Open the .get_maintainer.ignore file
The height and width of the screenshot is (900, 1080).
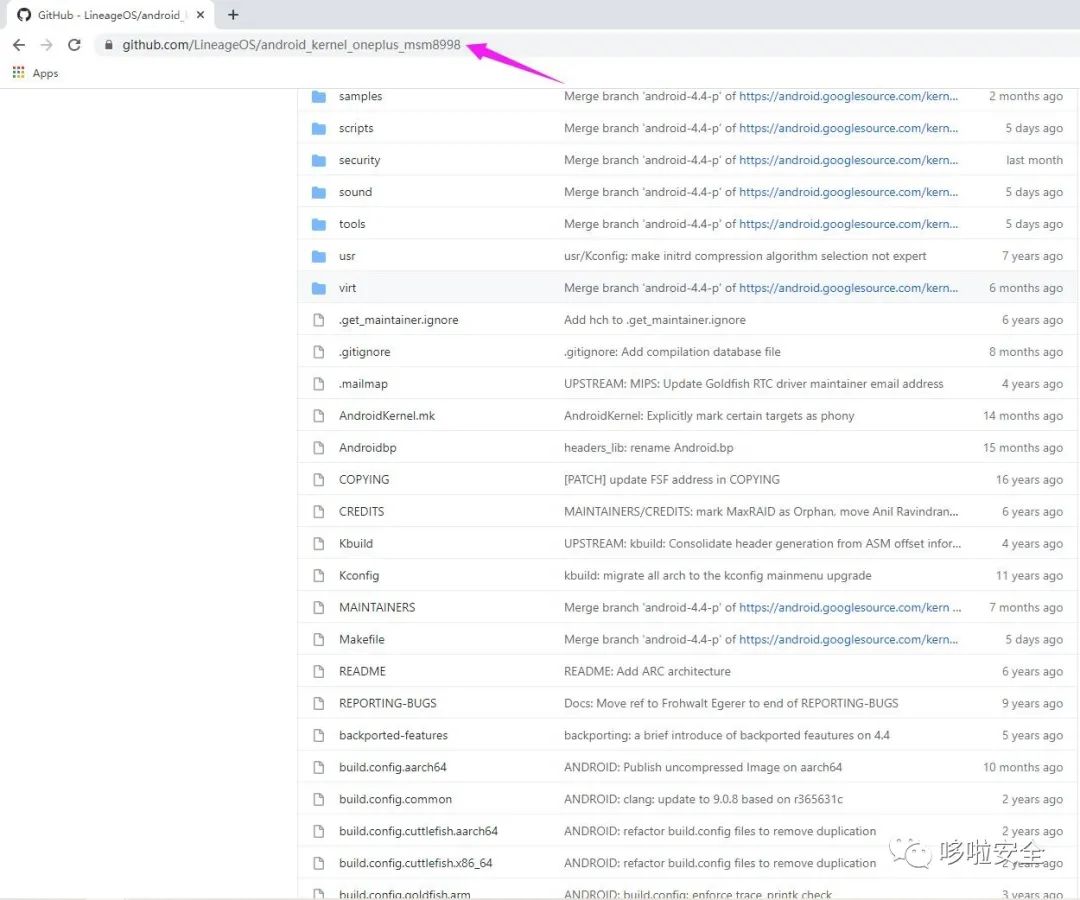coord(399,320)
